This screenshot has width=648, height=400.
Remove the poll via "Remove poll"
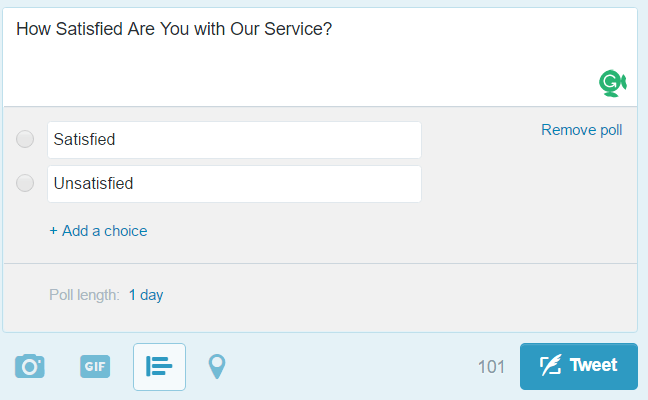point(581,130)
